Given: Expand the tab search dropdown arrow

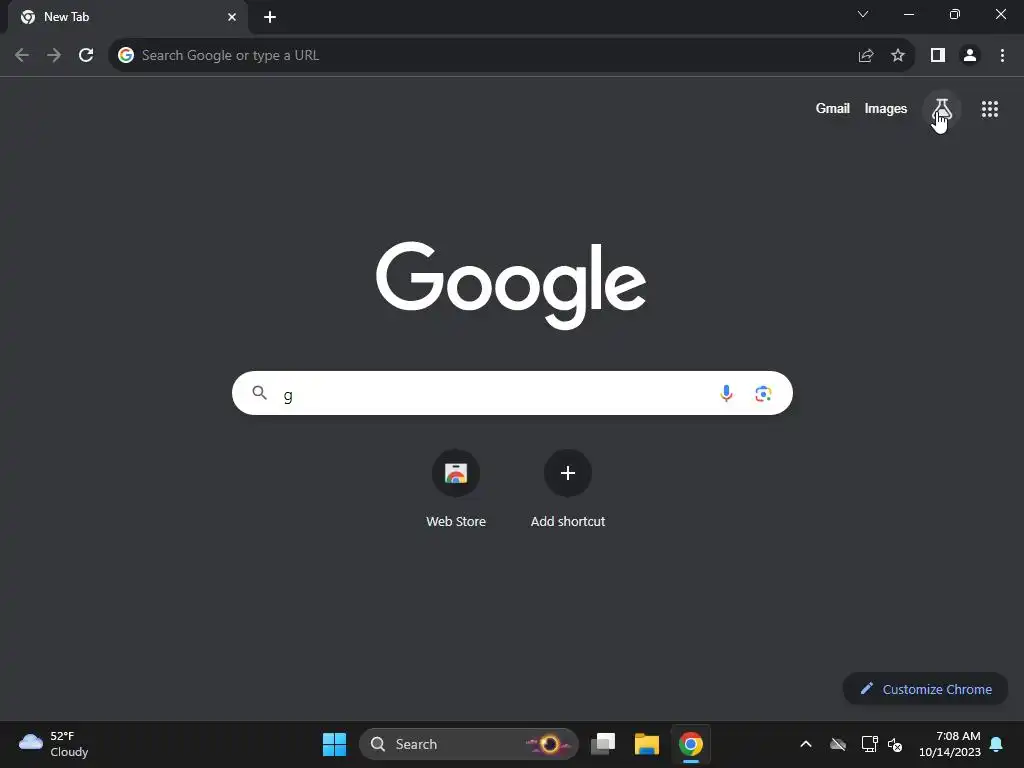Looking at the screenshot, I should [x=863, y=14].
